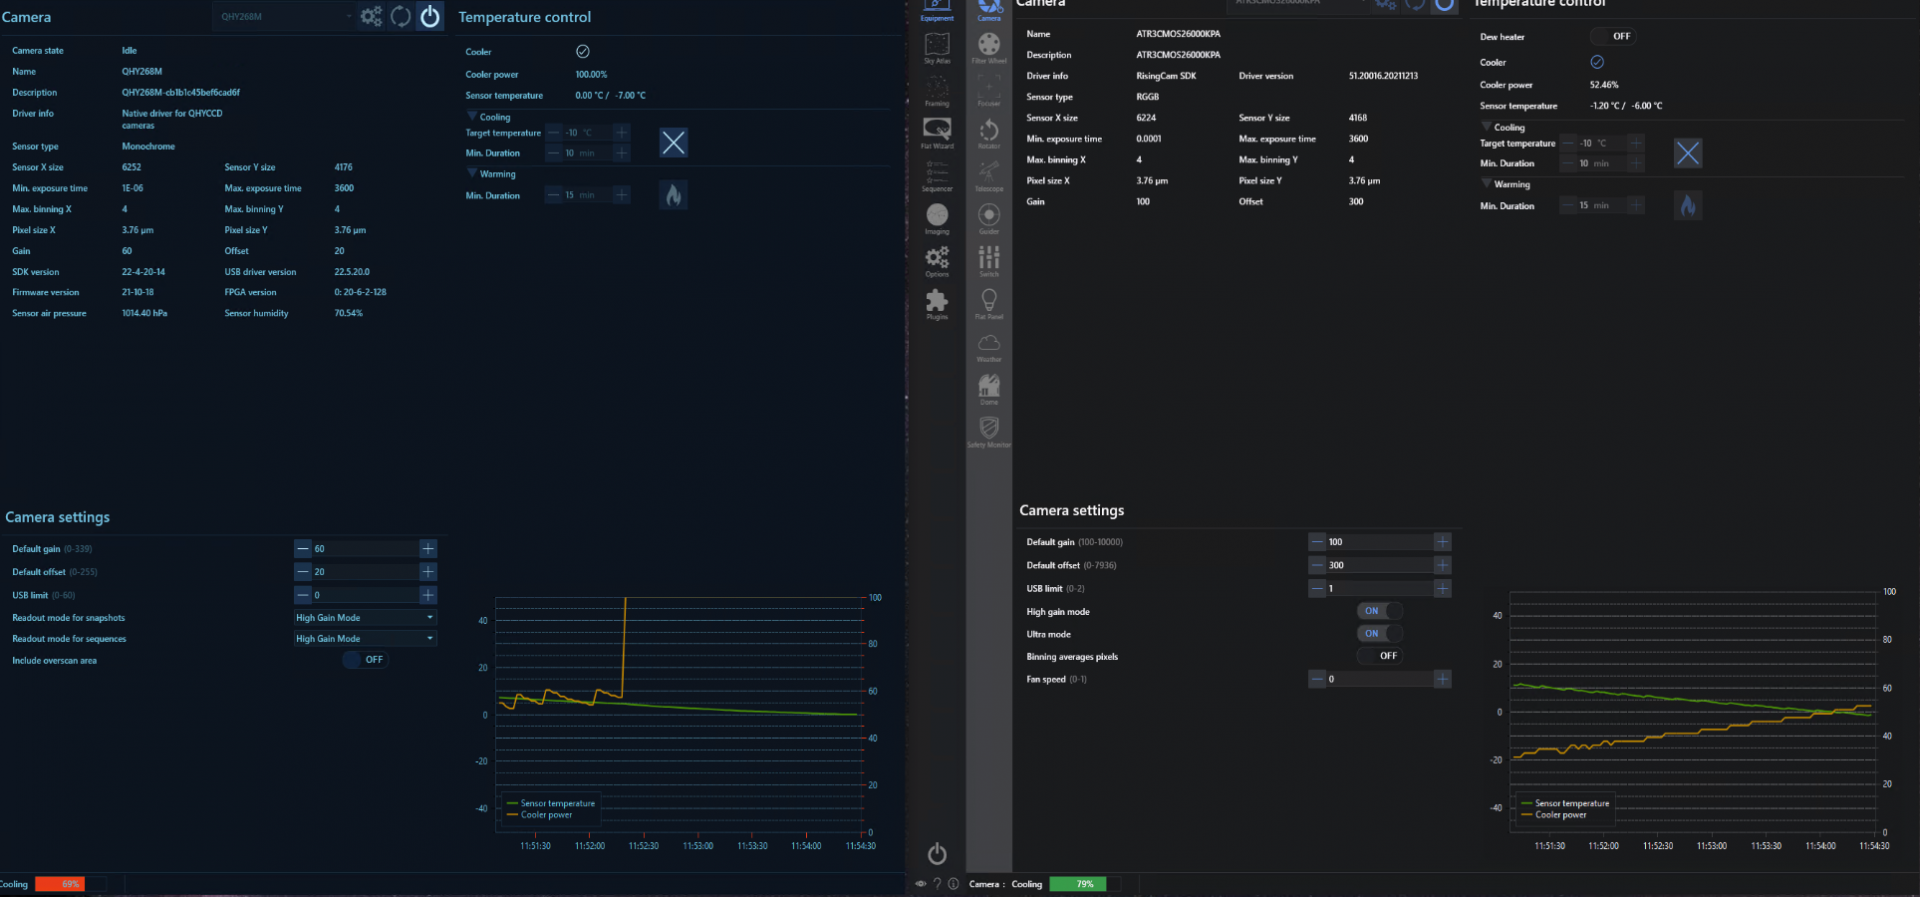Select Dome equipment
1920x897 pixels.
tap(989, 389)
